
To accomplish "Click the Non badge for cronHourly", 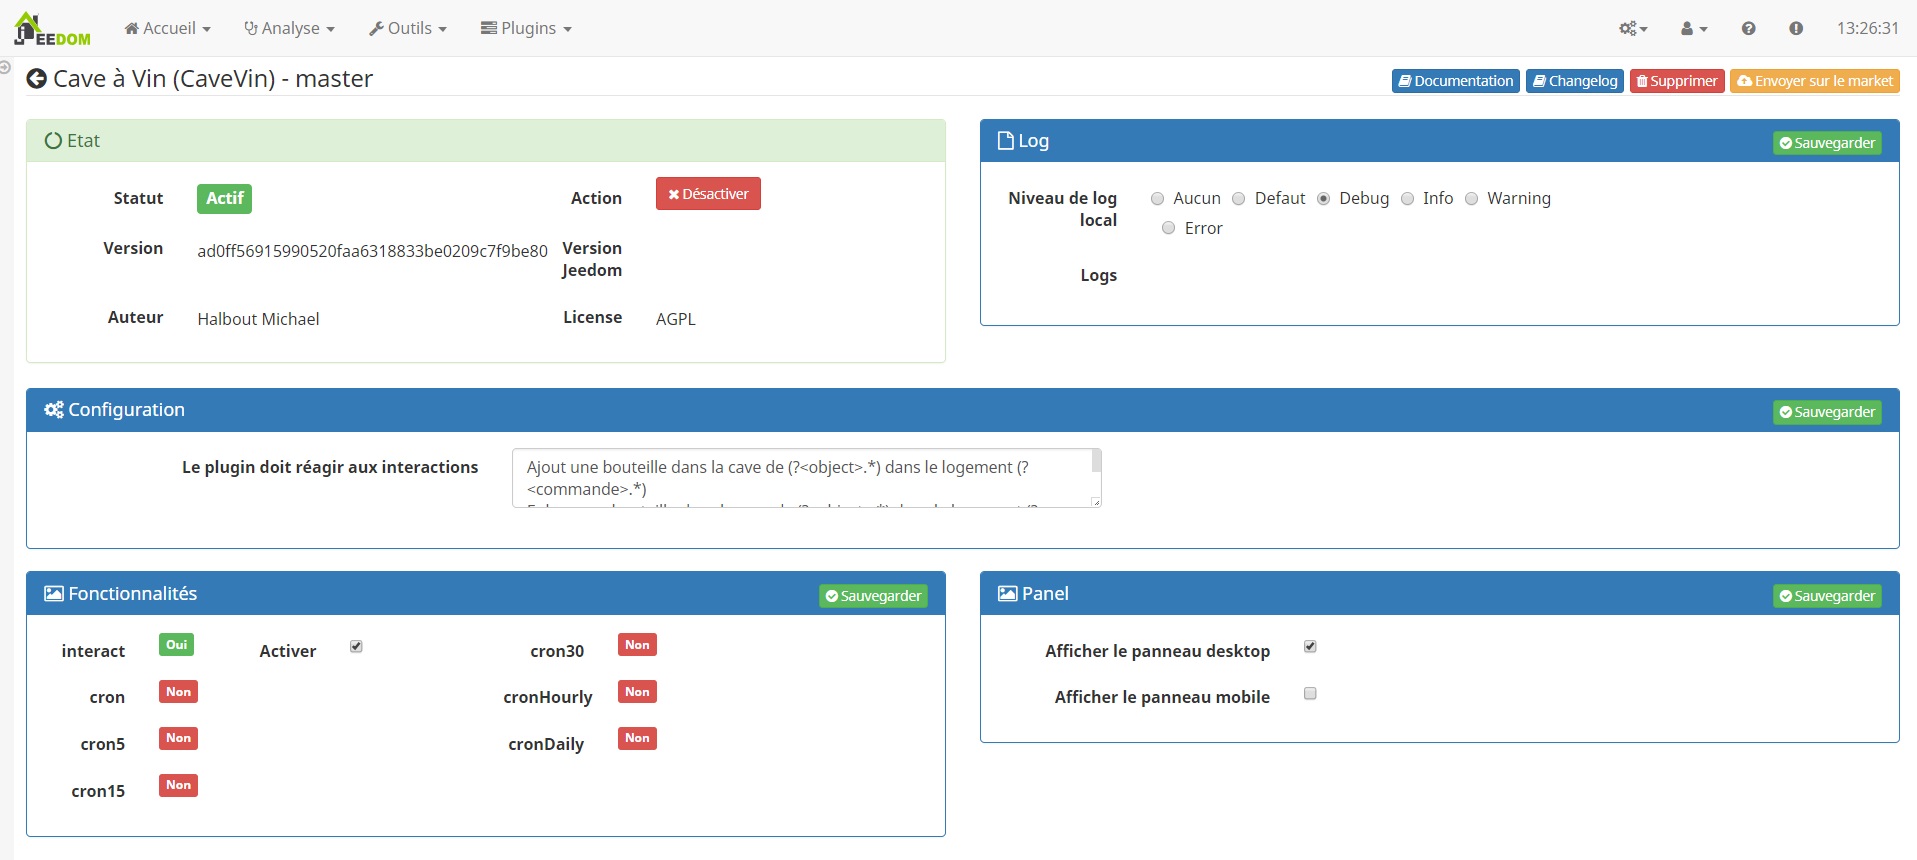I will coord(637,692).
